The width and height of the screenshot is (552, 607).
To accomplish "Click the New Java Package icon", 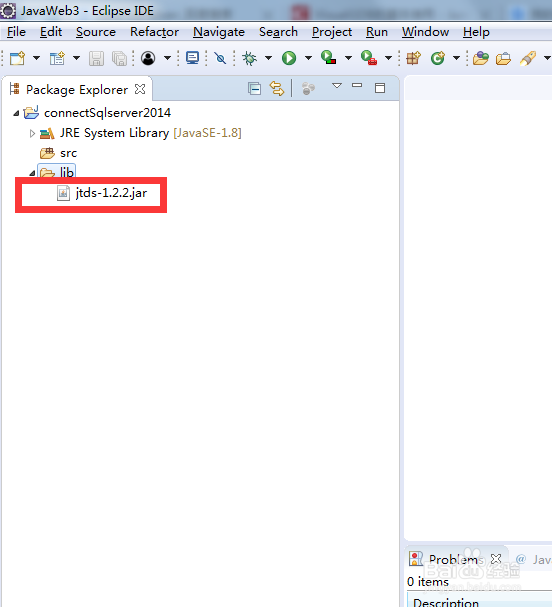I will [413, 58].
